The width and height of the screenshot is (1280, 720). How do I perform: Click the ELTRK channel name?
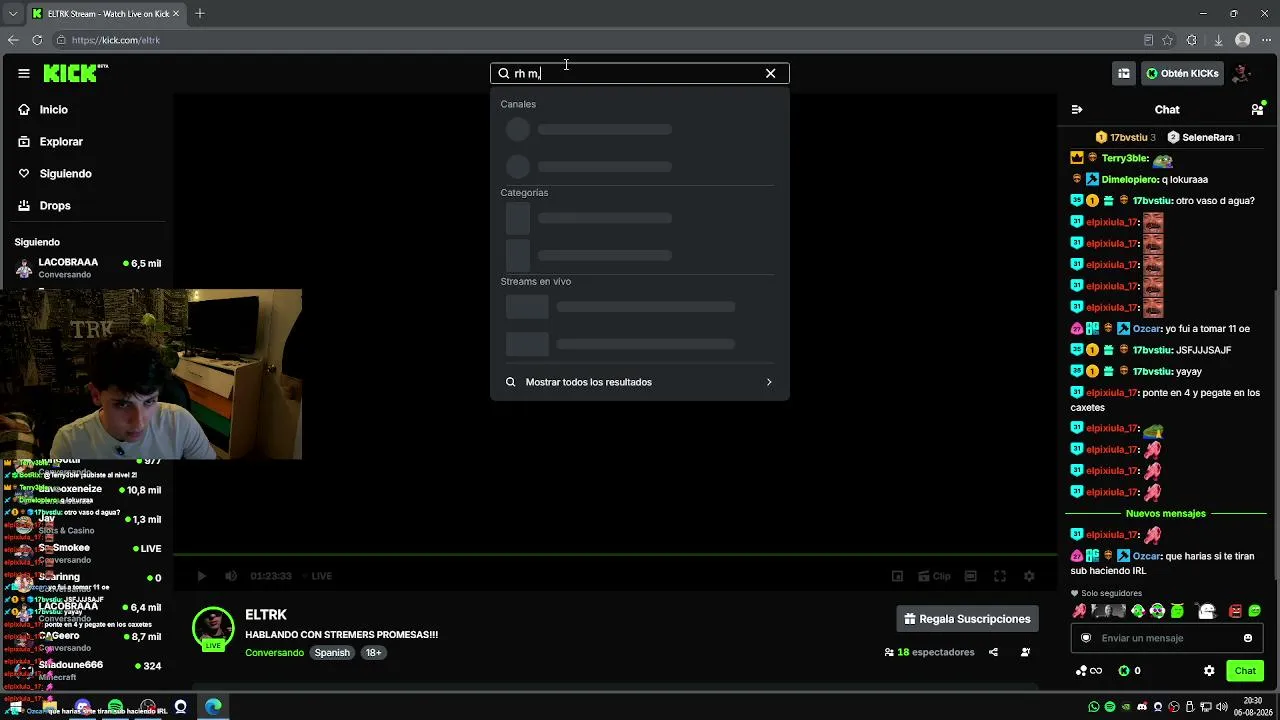click(x=266, y=615)
